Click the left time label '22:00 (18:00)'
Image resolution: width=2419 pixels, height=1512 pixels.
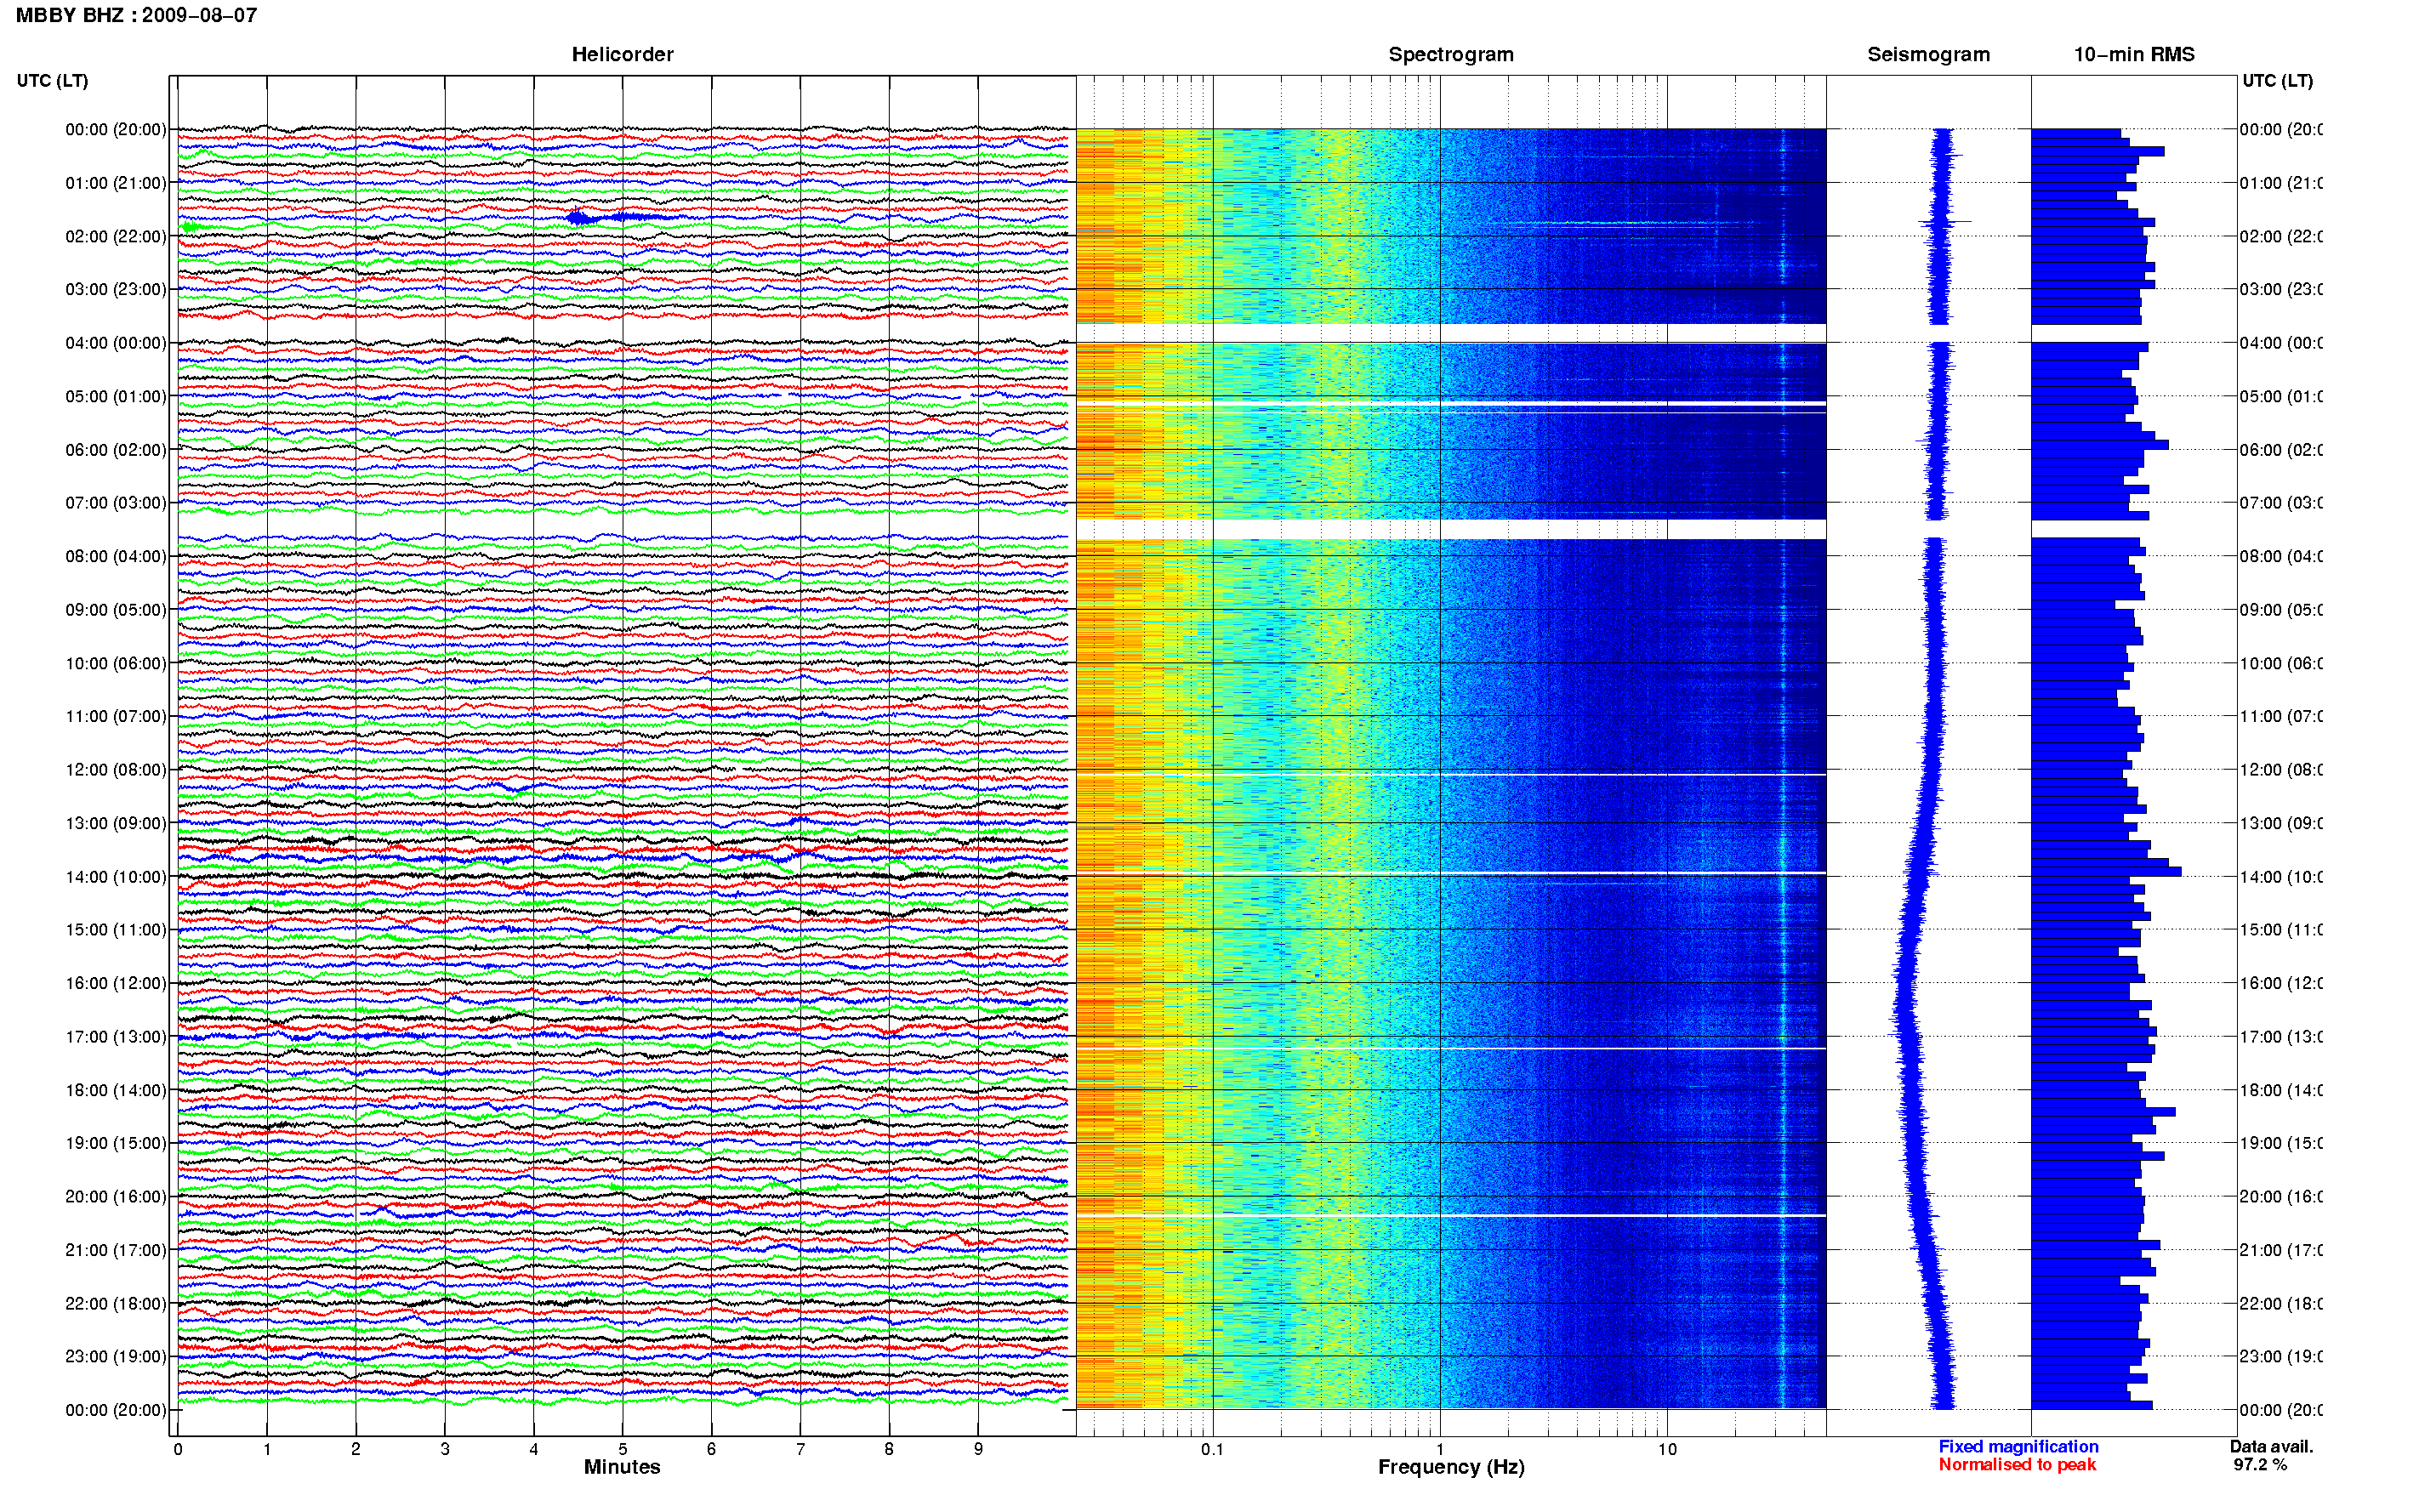[116, 1303]
